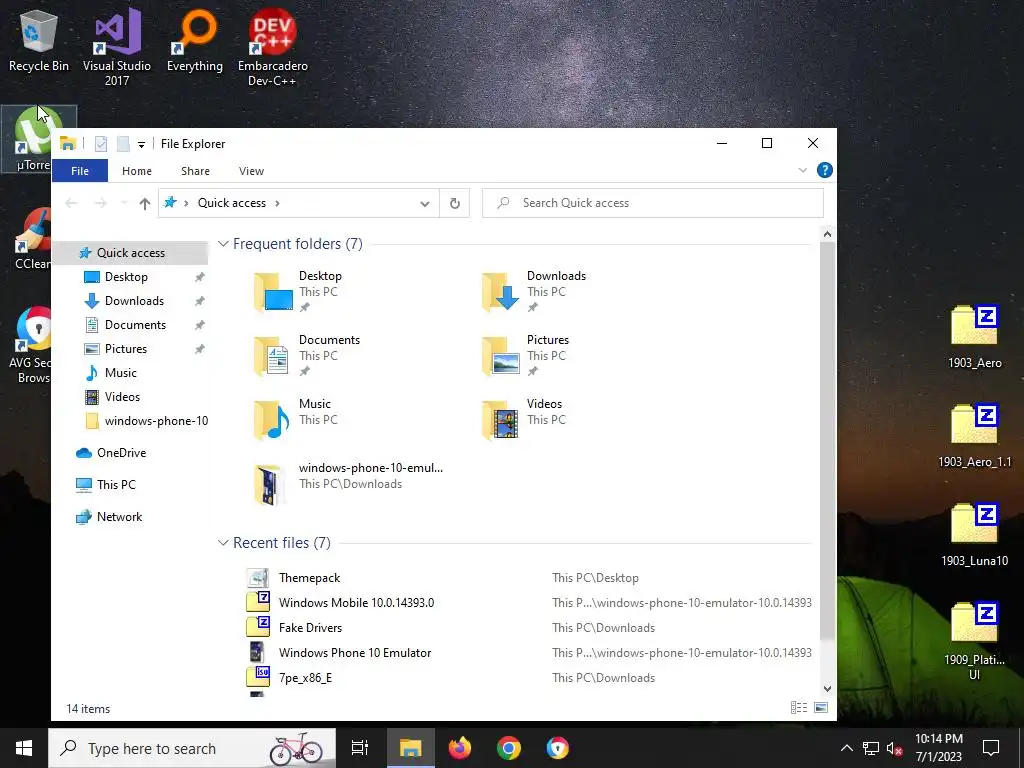
Task: Open Customize Quick Access Toolbar dropdown
Action: coord(141,145)
